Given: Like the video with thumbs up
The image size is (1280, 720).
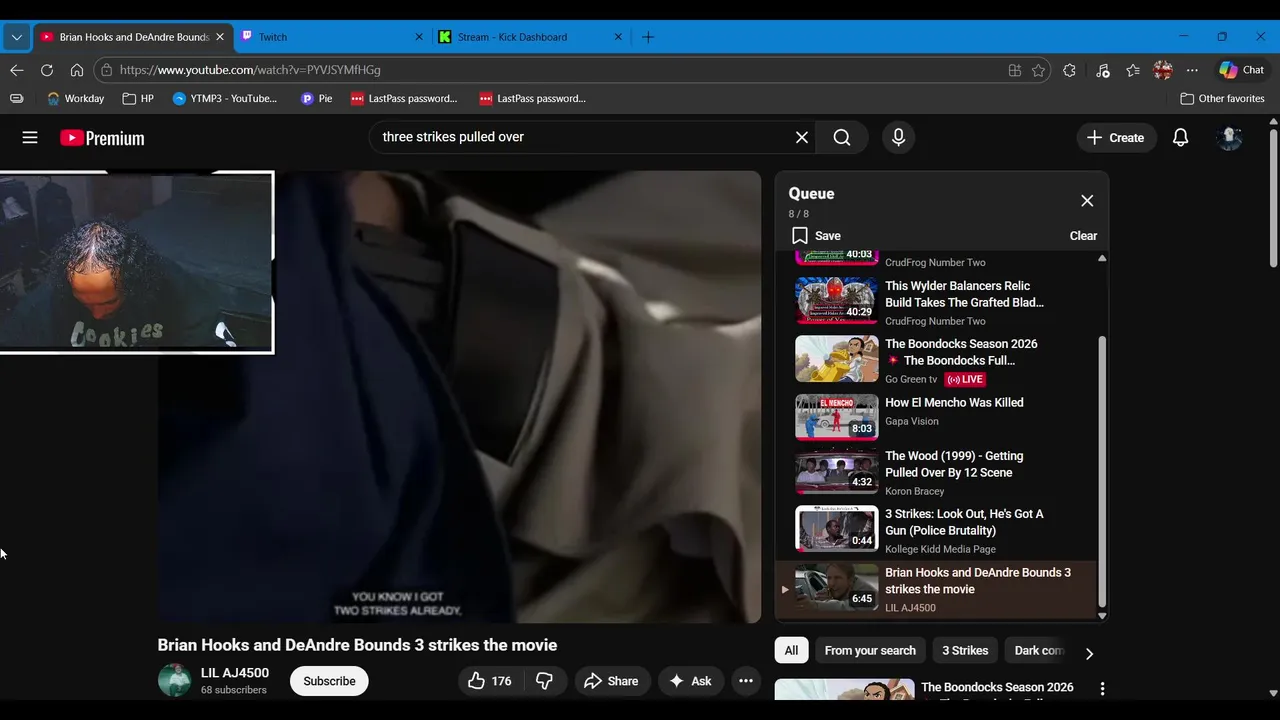Looking at the screenshot, I should click(490, 681).
